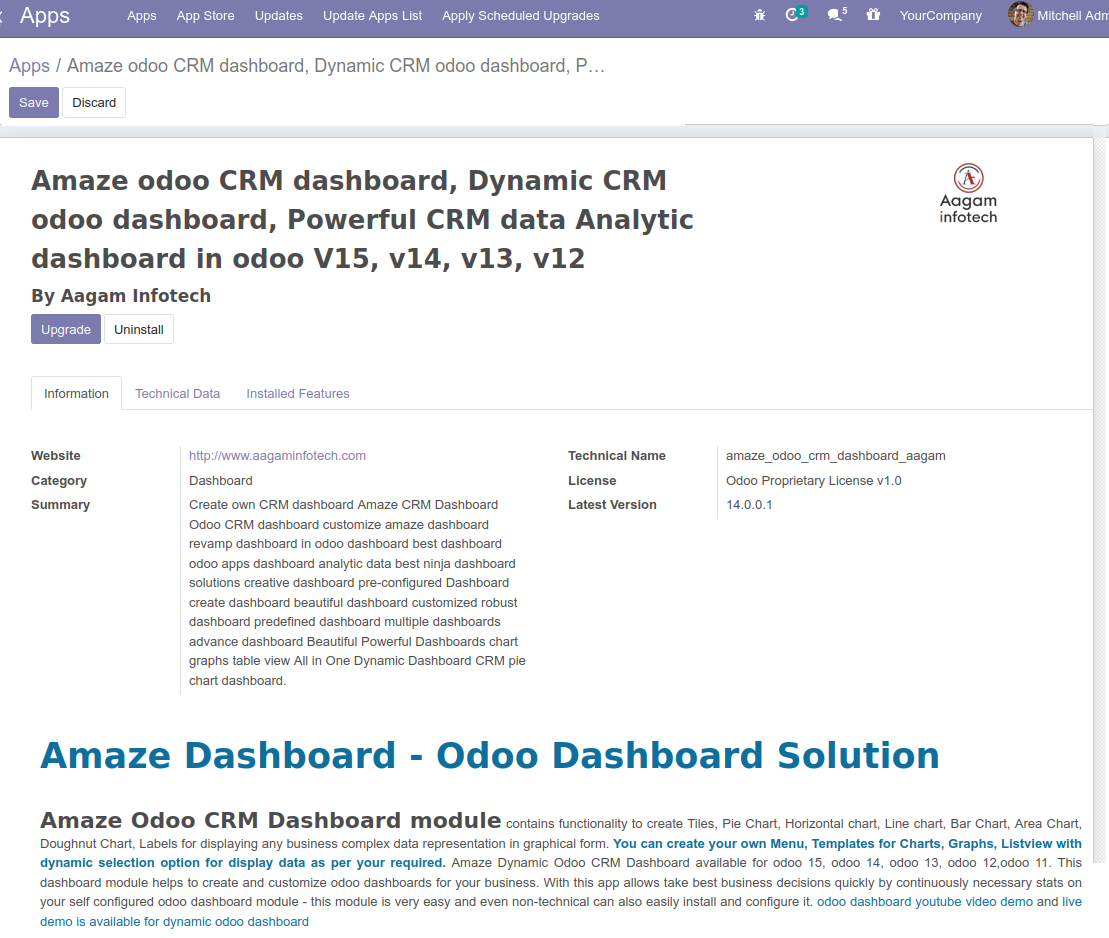Click the By Aagam Infotech author text
Image resolution: width=1109 pixels, height=938 pixels.
(121, 296)
